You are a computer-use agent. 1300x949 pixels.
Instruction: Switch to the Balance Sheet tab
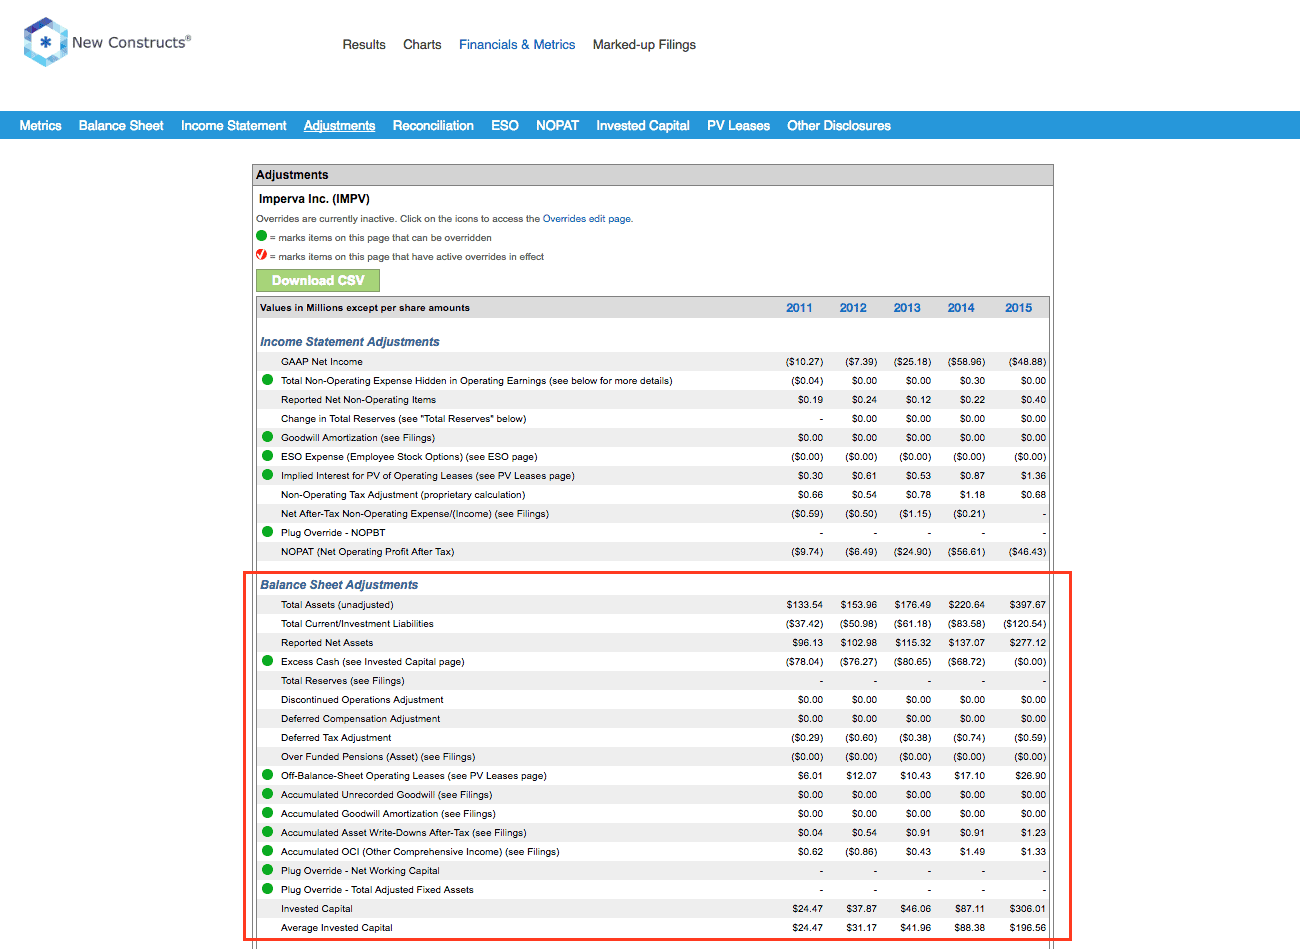point(121,125)
